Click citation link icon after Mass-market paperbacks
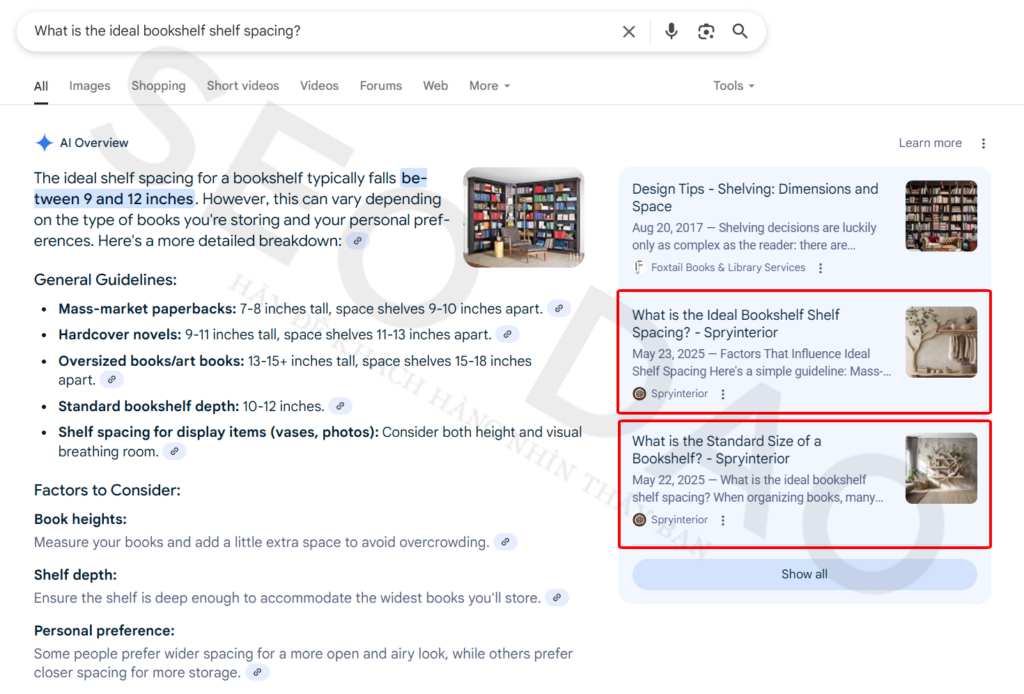The image size is (1024, 694). click(x=559, y=309)
